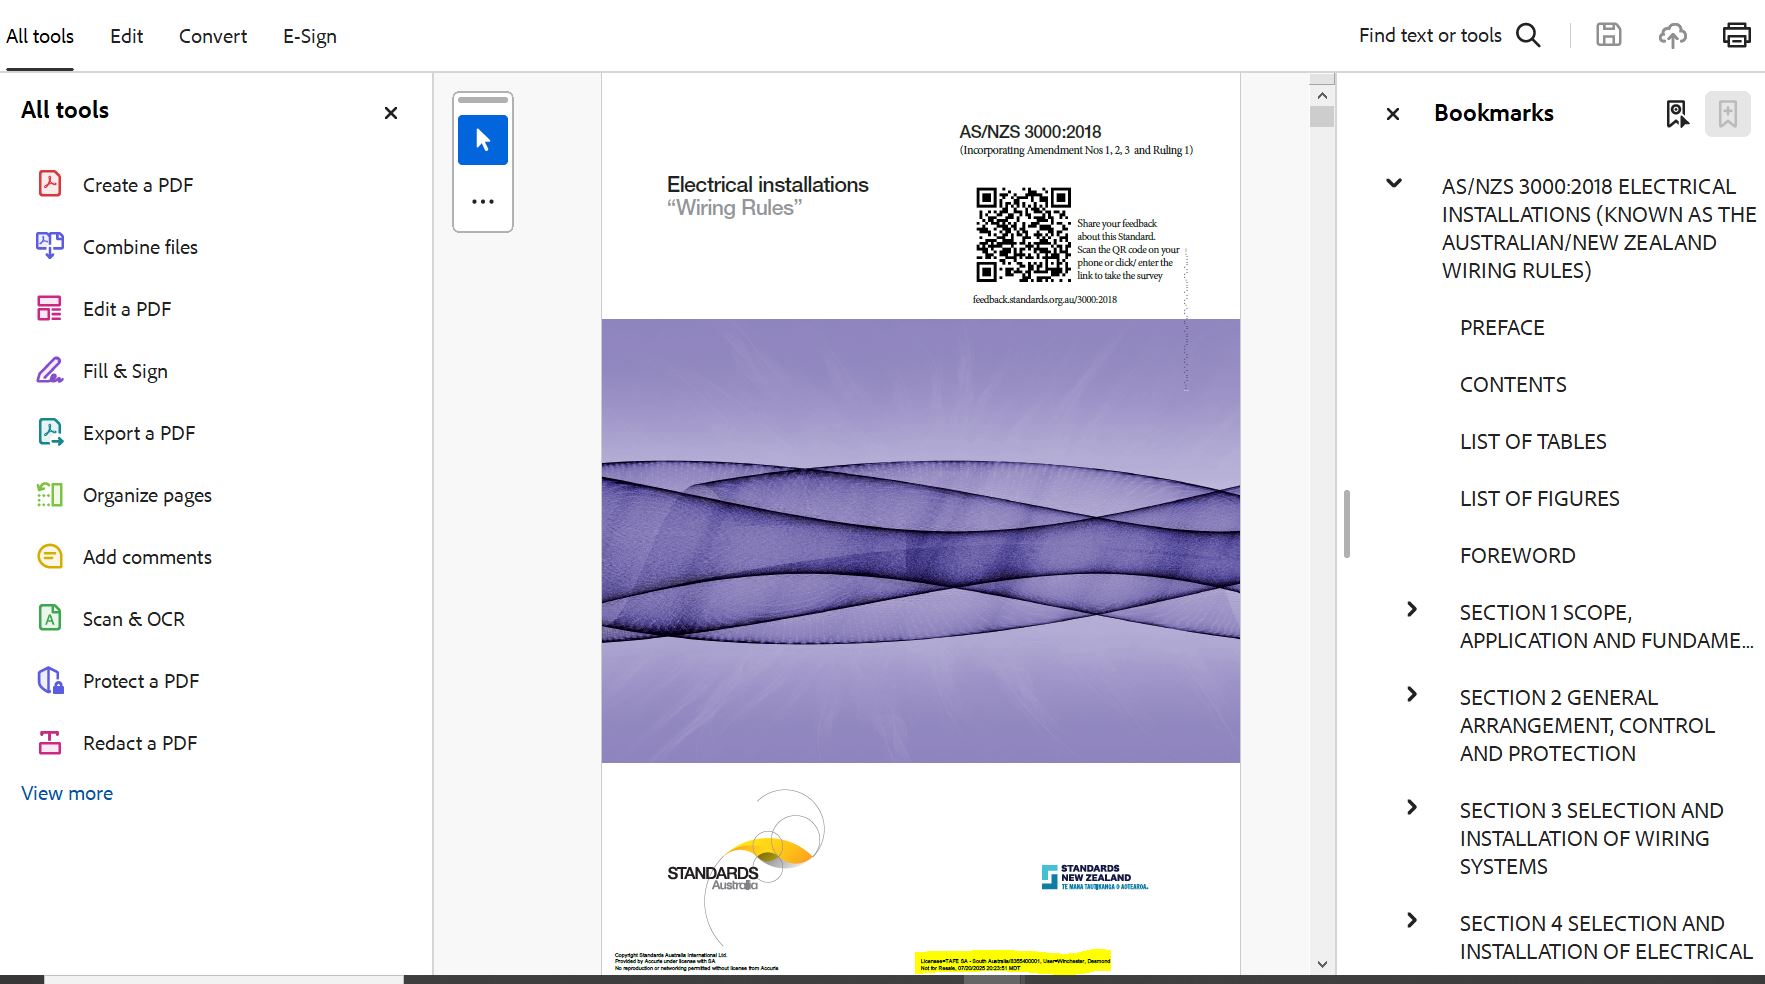Click the cloud upload icon
1765x984 pixels.
tap(1672, 35)
